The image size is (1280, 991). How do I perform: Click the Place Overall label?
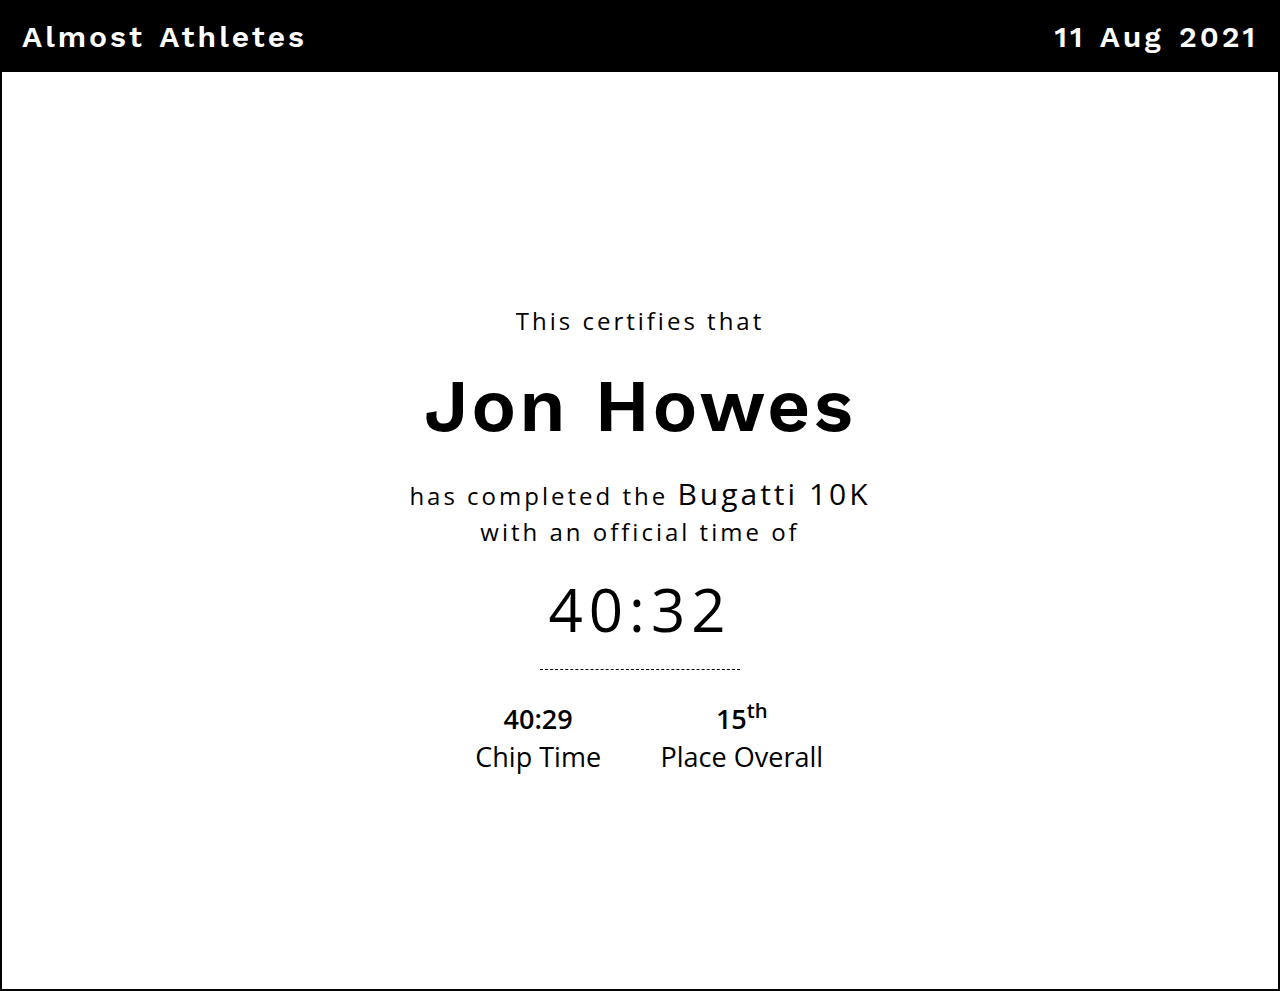coord(741,758)
